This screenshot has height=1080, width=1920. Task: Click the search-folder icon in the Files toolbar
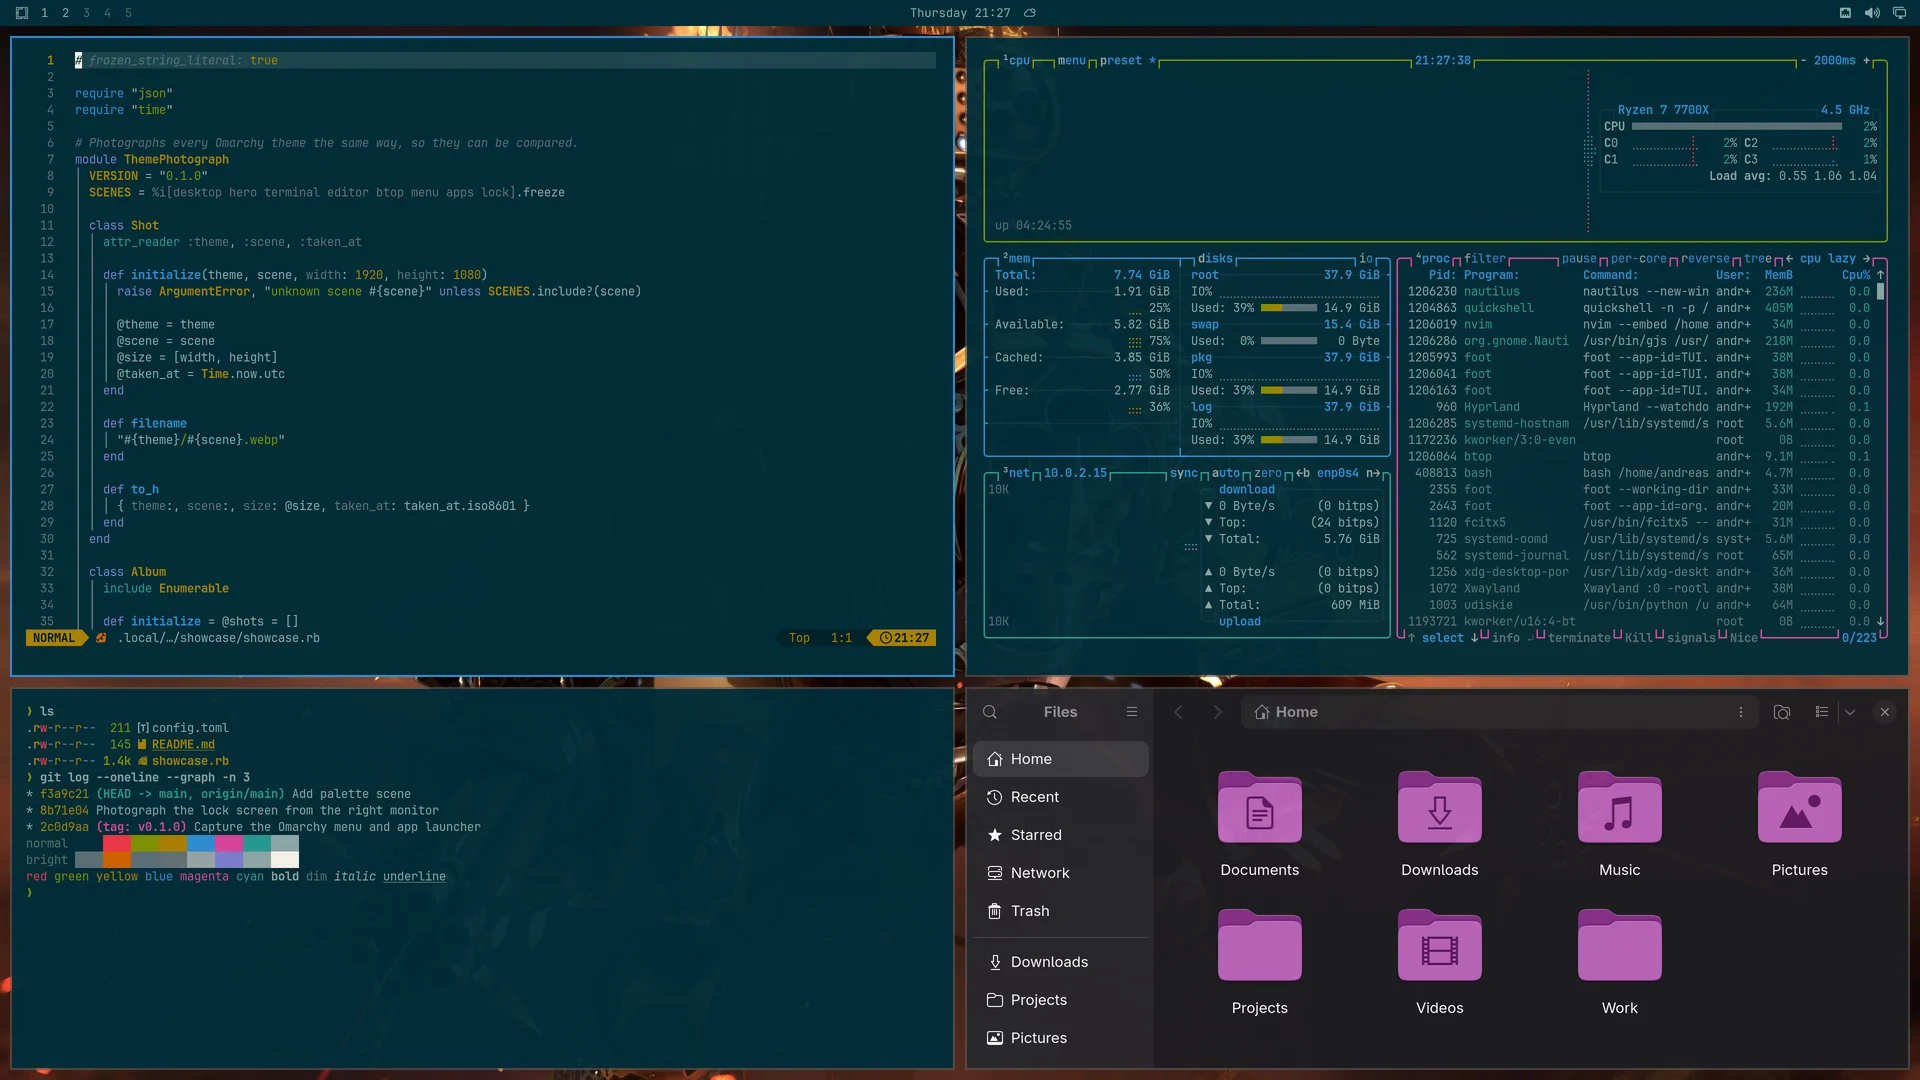pyautogui.click(x=1782, y=712)
